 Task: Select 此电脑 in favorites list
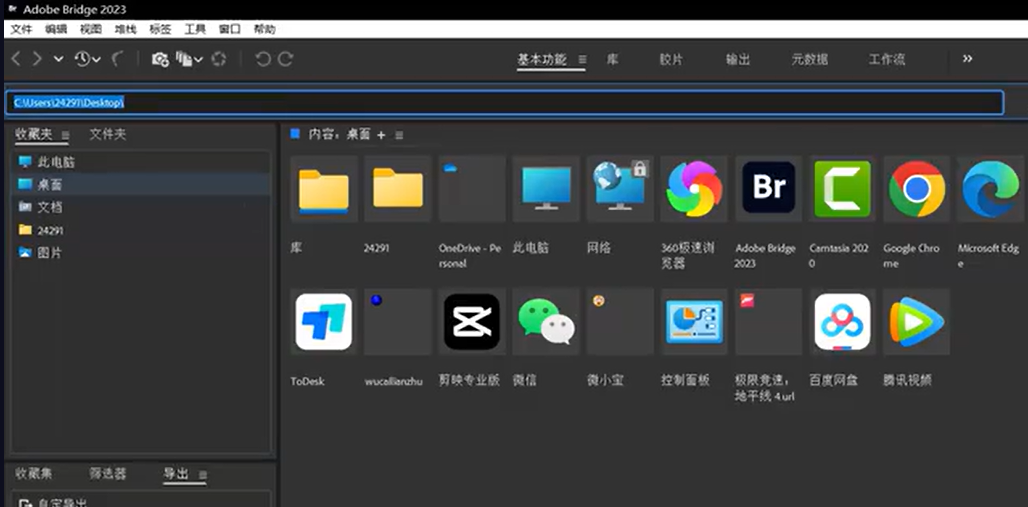pyautogui.click(x=56, y=162)
